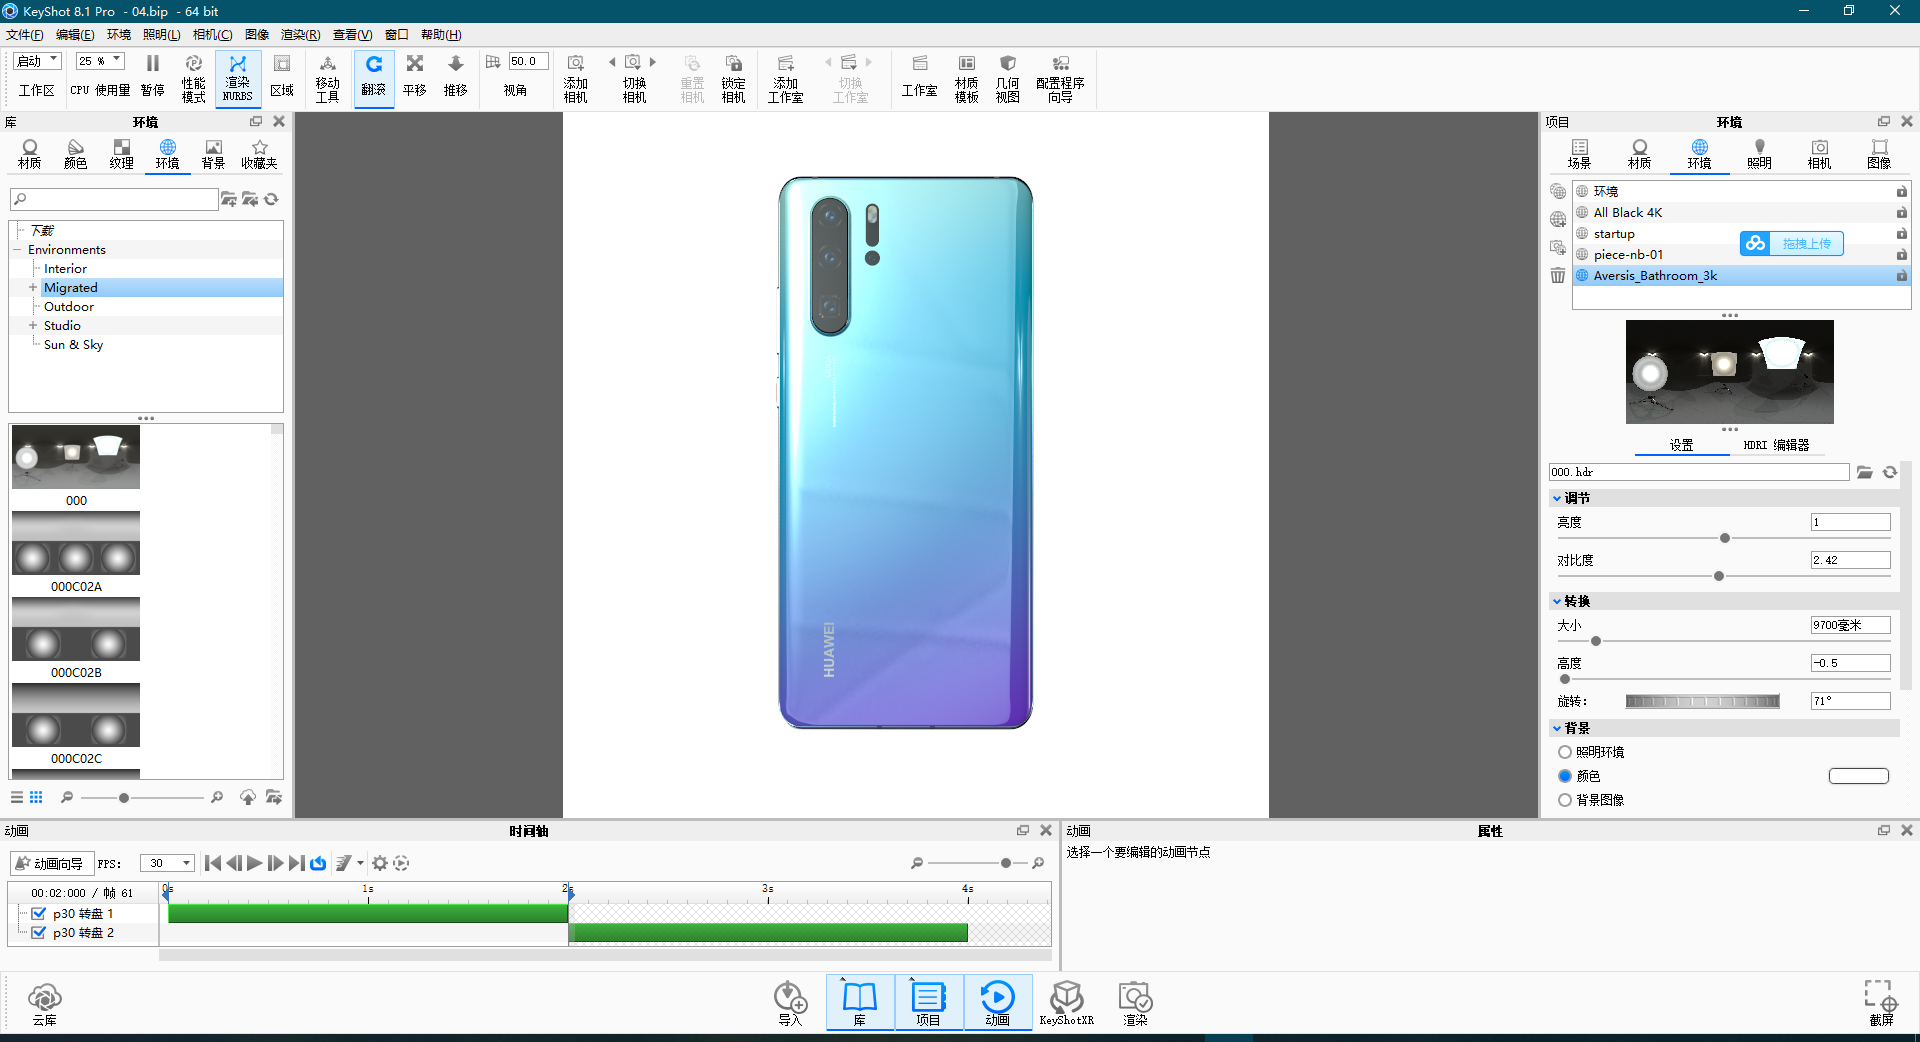The image size is (1920, 1042).
Task: Toggle lock on Aversis_Bathroom_3k environment
Action: (x=1901, y=275)
